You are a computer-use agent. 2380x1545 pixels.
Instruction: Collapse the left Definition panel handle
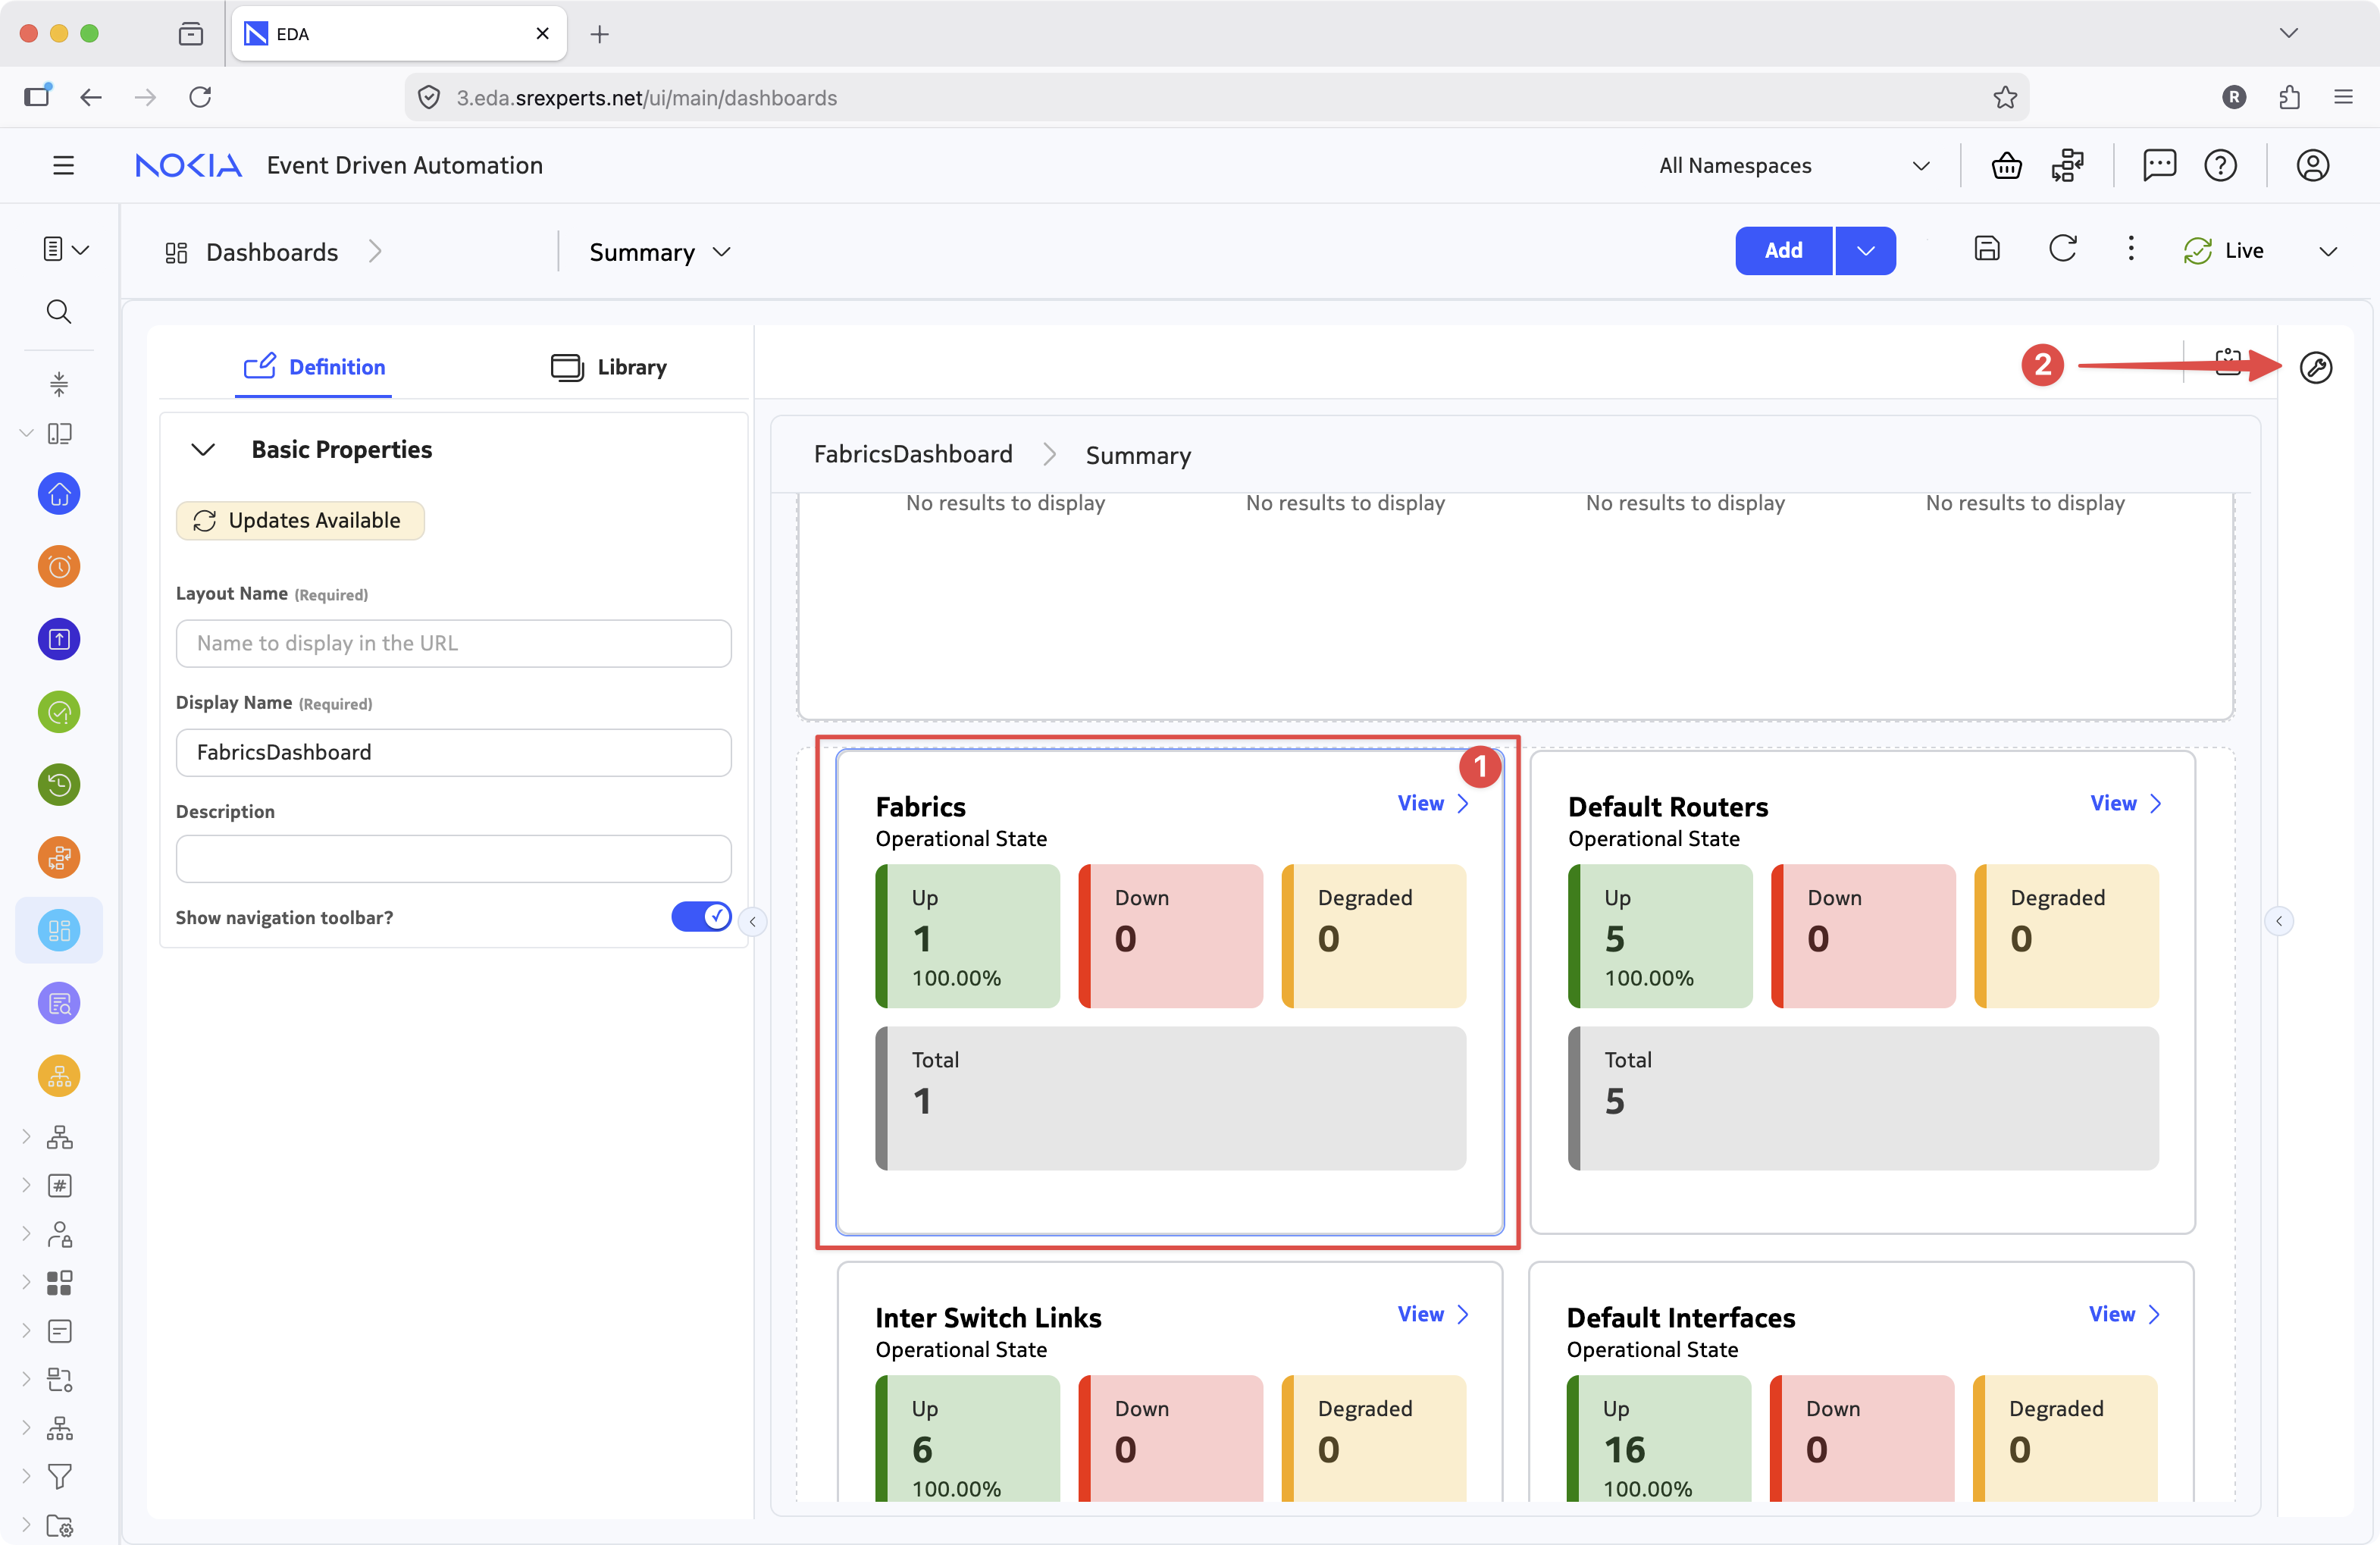click(x=752, y=921)
